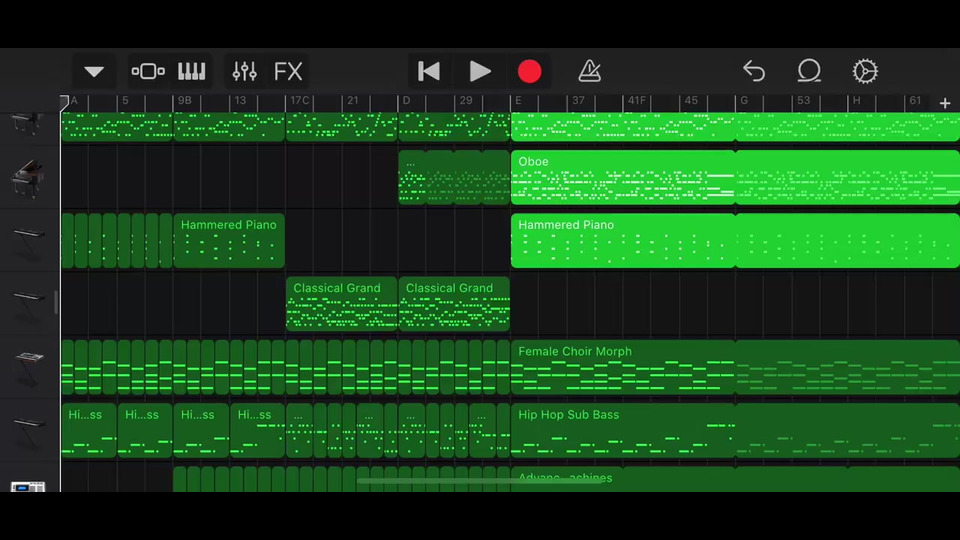Image resolution: width=960 pixels, height=540 pixels.
Task: Select first Hi...ss region at section A
Action: click(x=89, y=430)
